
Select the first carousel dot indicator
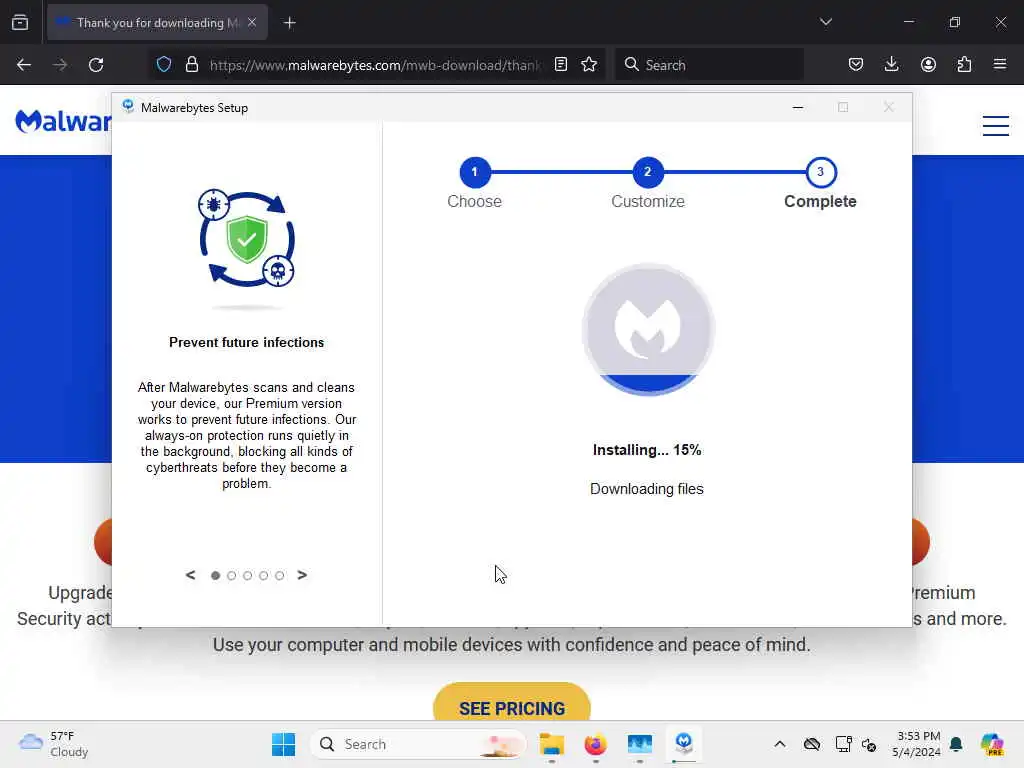tap(216, 575)
